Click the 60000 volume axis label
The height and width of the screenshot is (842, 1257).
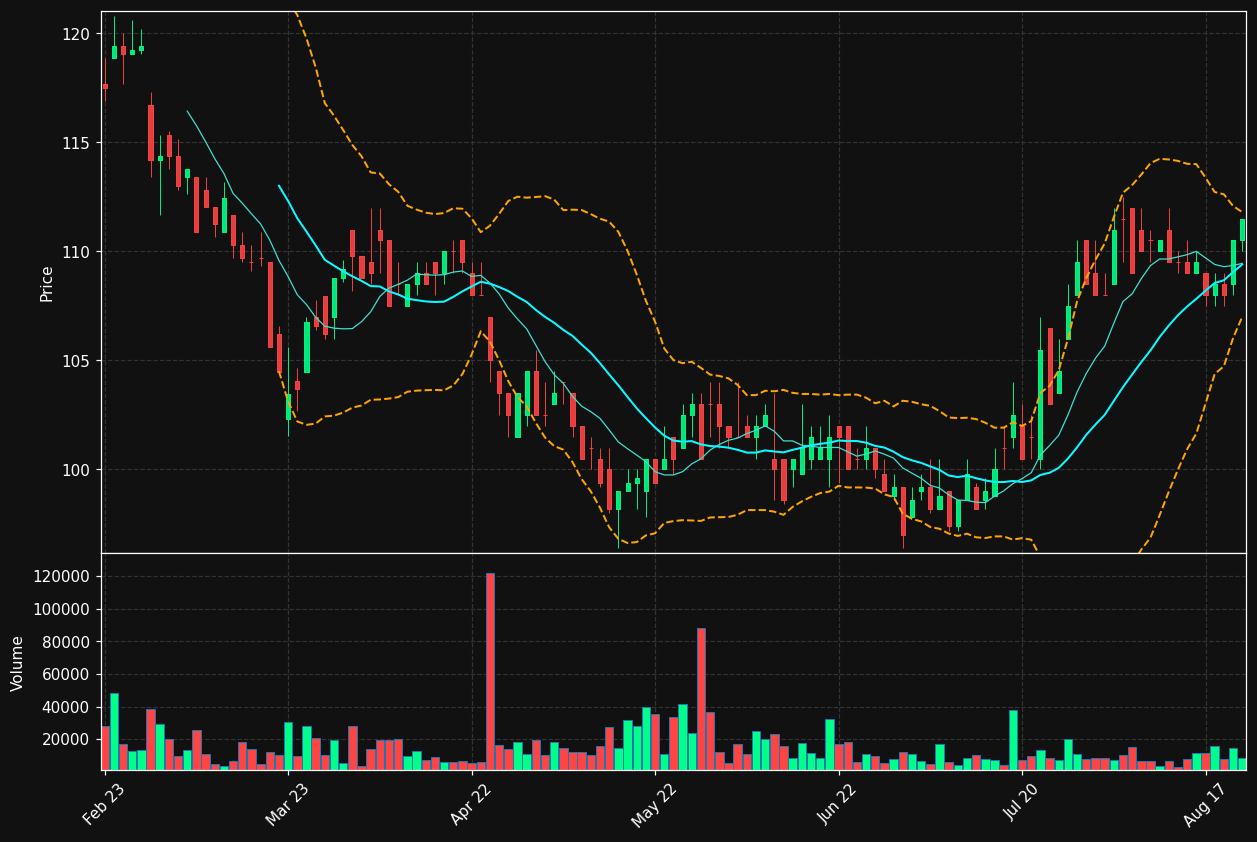67,675
